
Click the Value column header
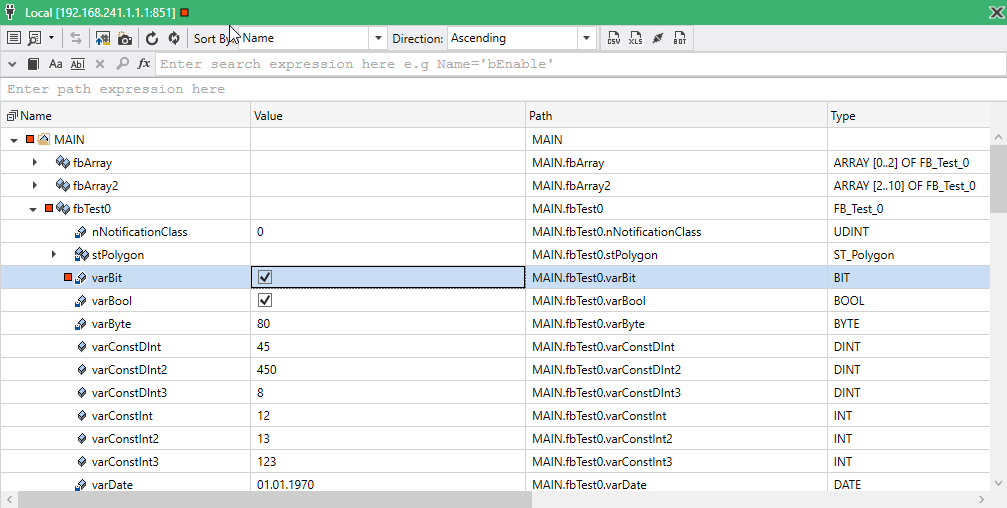click(x=388, y=116)
